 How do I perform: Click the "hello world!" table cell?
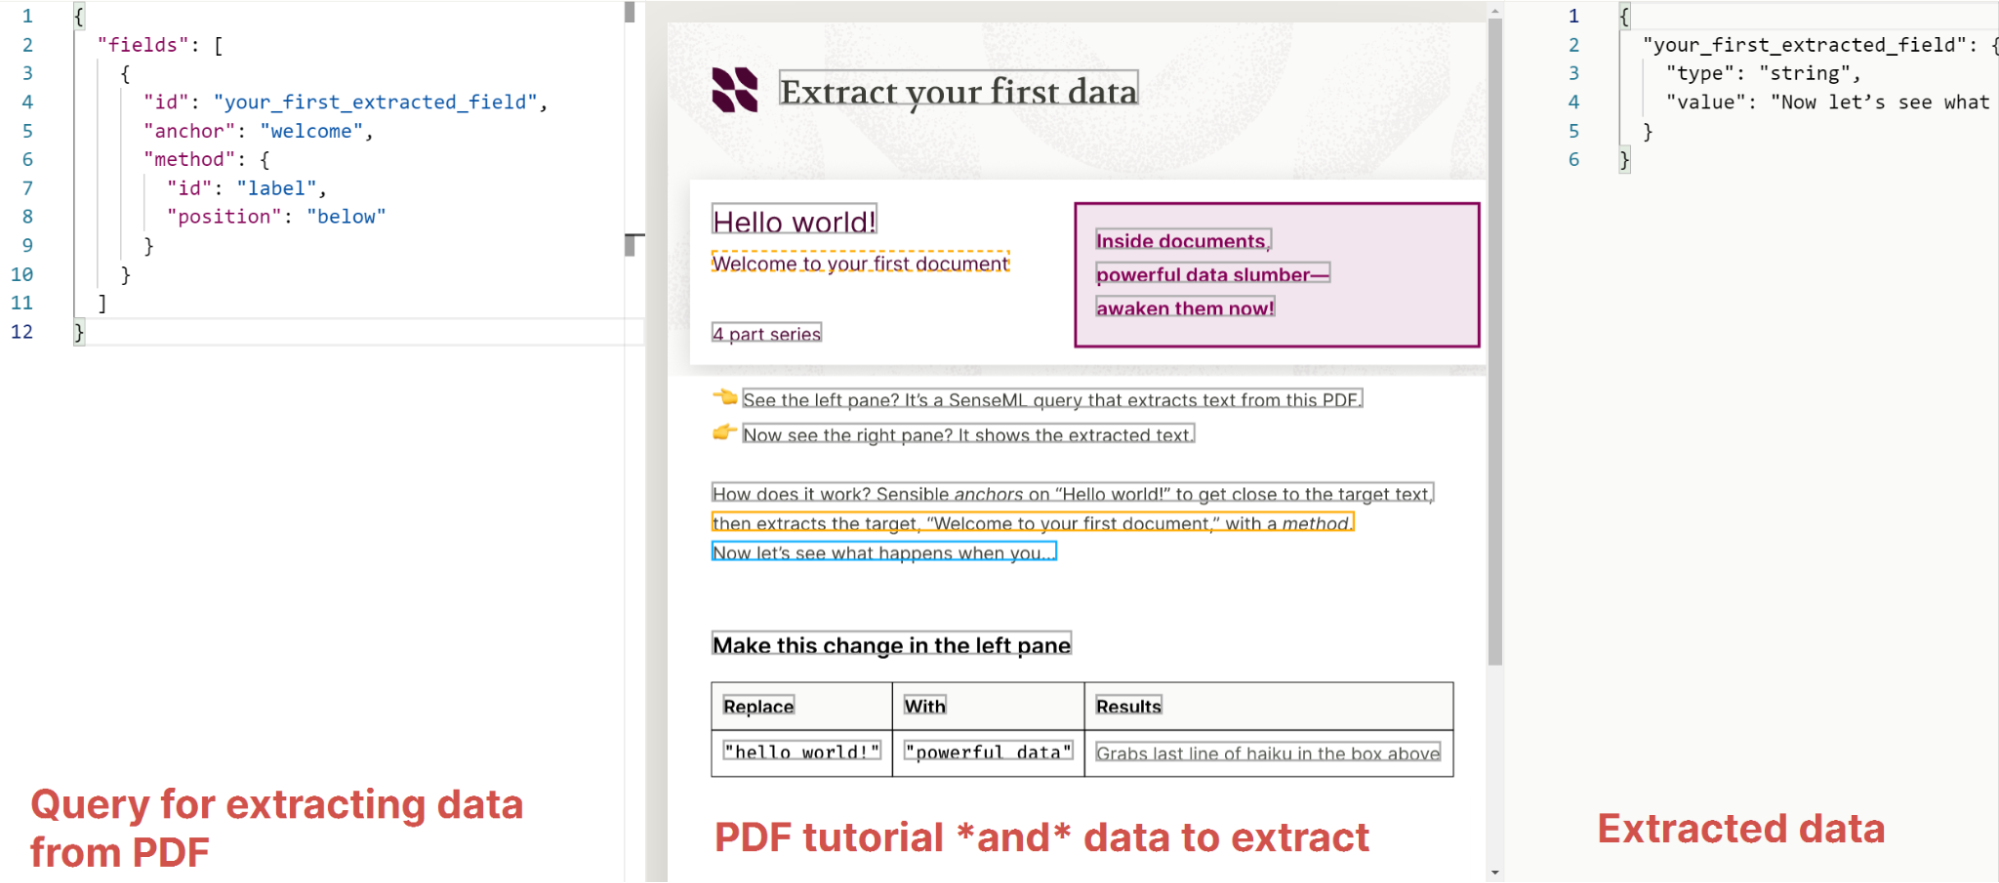coord(801,752)
